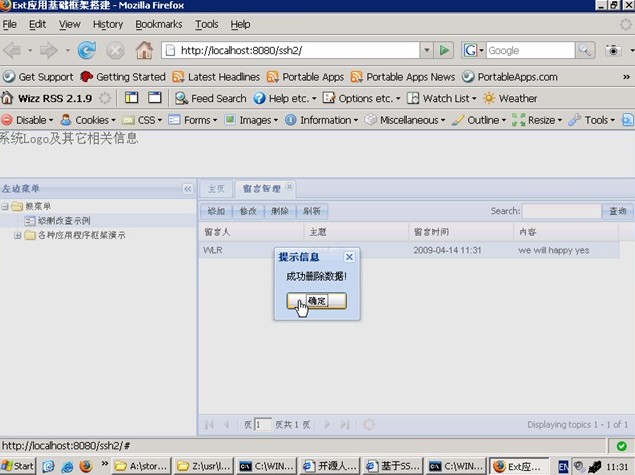
Task: Open the Disable menu in developer toolbar
Action: pos(27,120)
